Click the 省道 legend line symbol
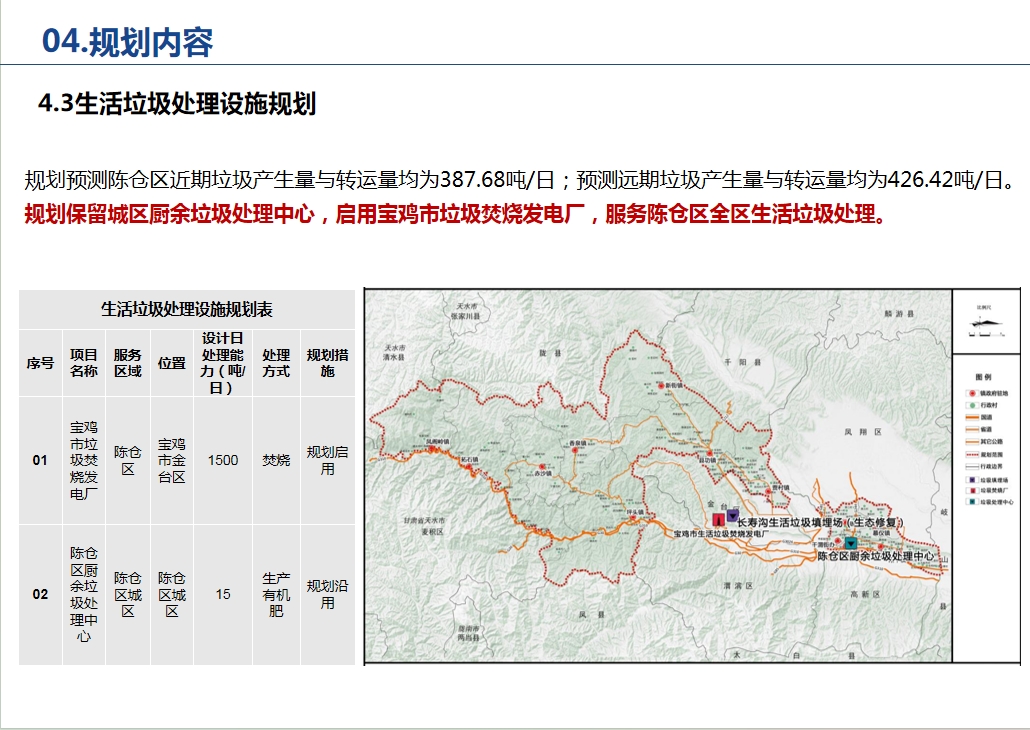The width and height of the screenshot is (1030, 730). [x=972, y=430]
